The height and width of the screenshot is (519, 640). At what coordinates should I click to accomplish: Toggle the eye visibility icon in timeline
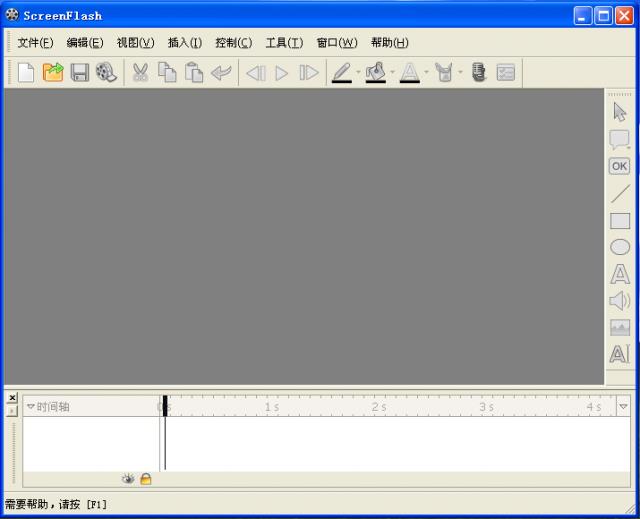(x=128, y=479)
